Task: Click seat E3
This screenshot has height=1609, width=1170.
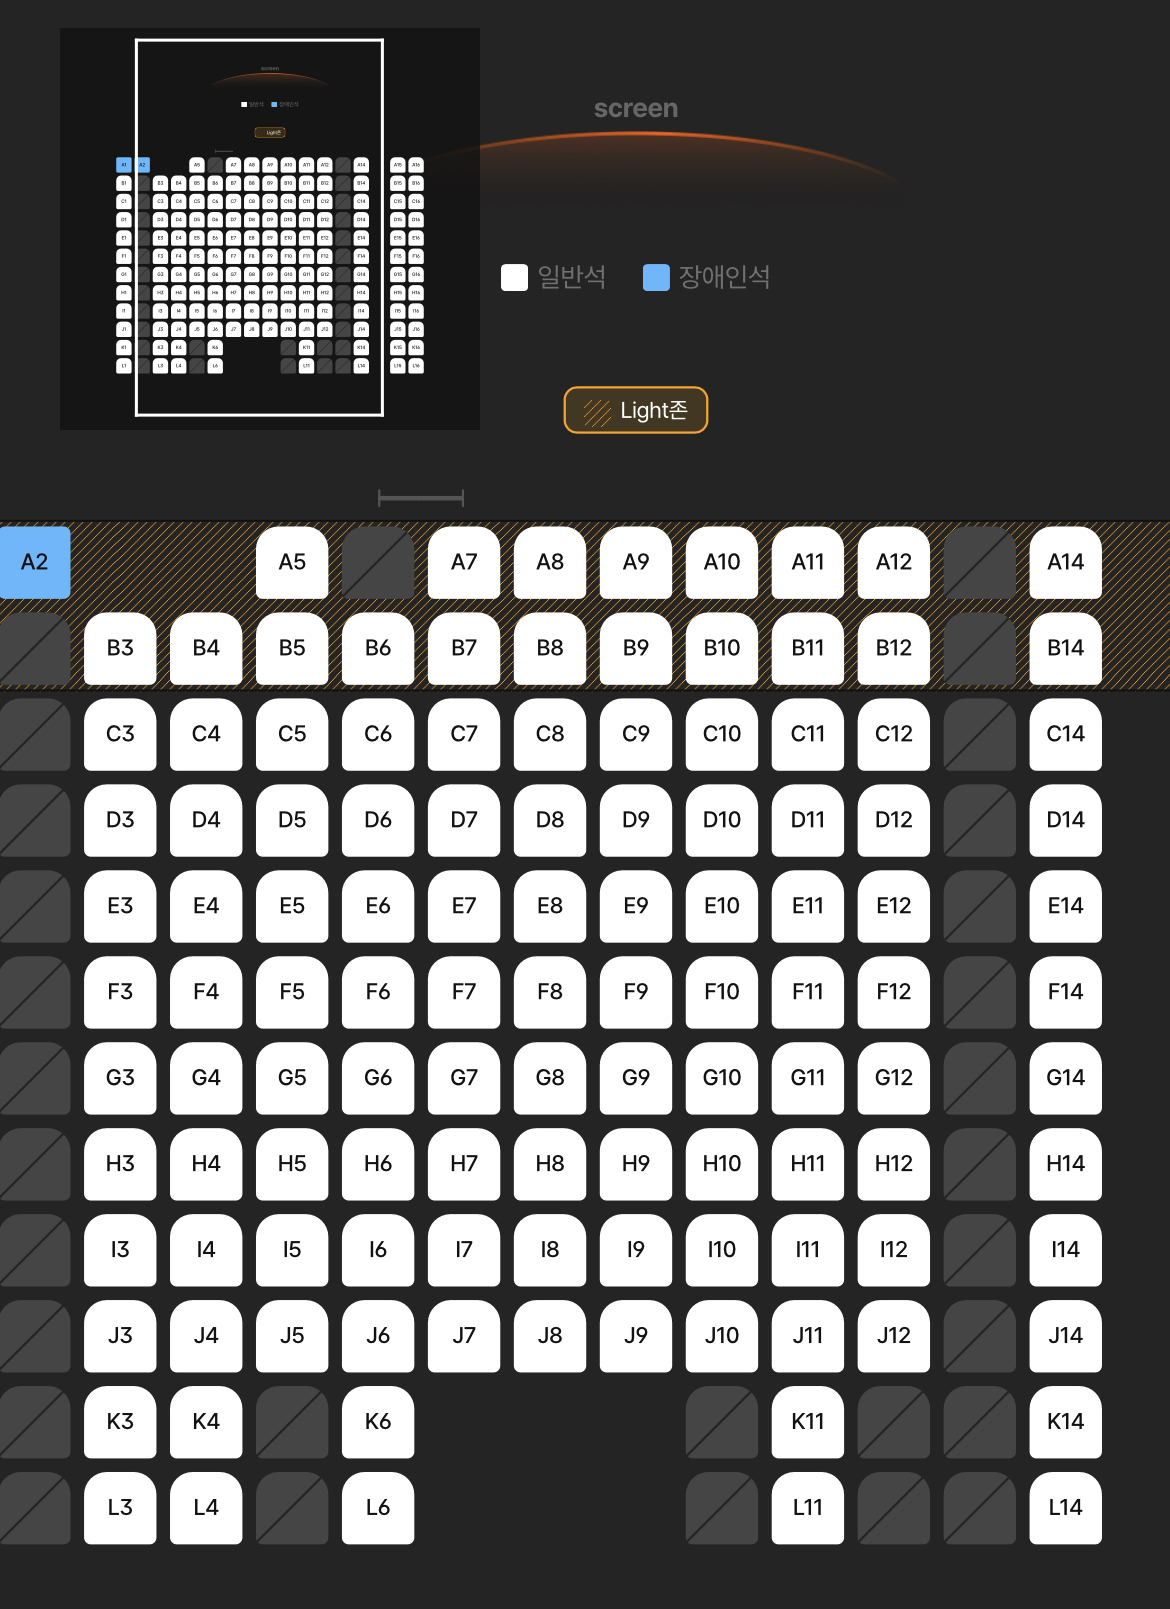Action: [120, 906]
